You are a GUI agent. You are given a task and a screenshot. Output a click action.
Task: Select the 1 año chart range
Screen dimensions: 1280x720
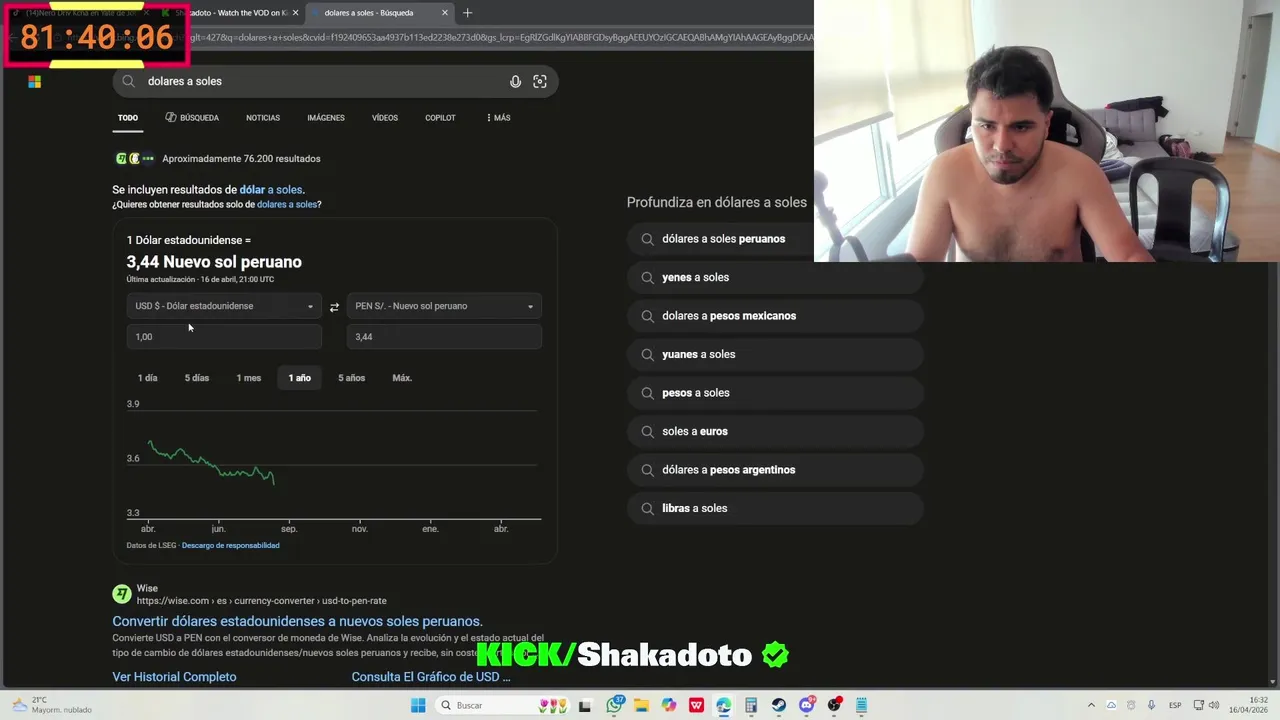pyautogui.click(x=300, y=378)
